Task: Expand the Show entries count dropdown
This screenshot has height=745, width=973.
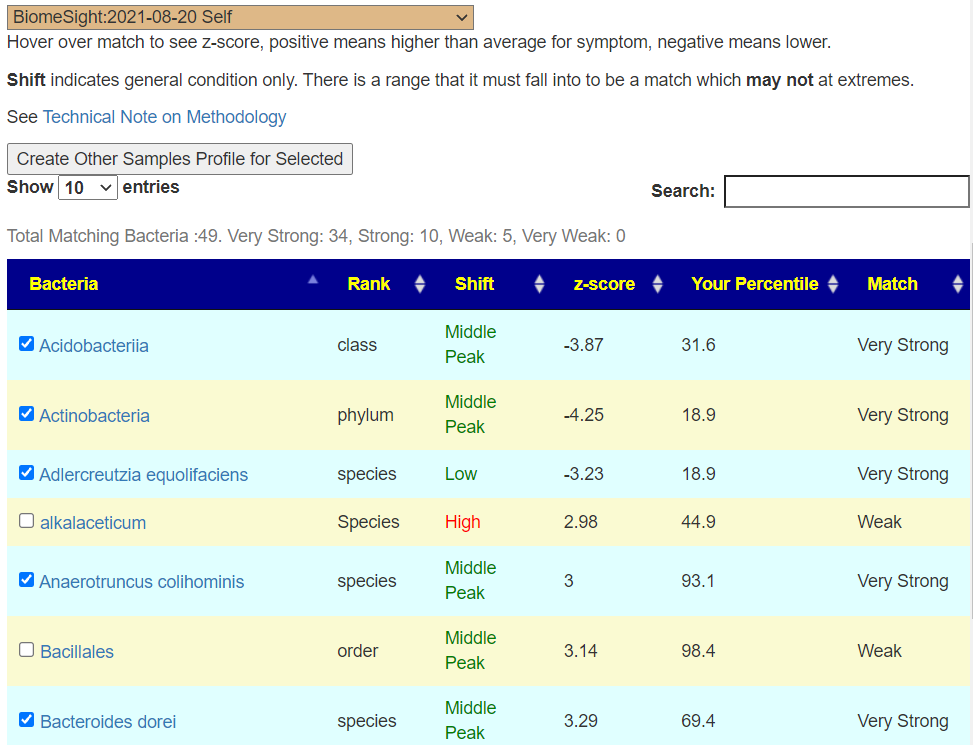Action: (x=88, y=188)
